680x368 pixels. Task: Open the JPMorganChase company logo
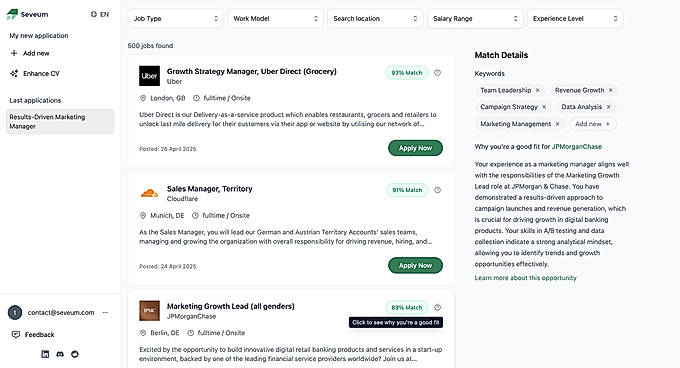point(149,310)
